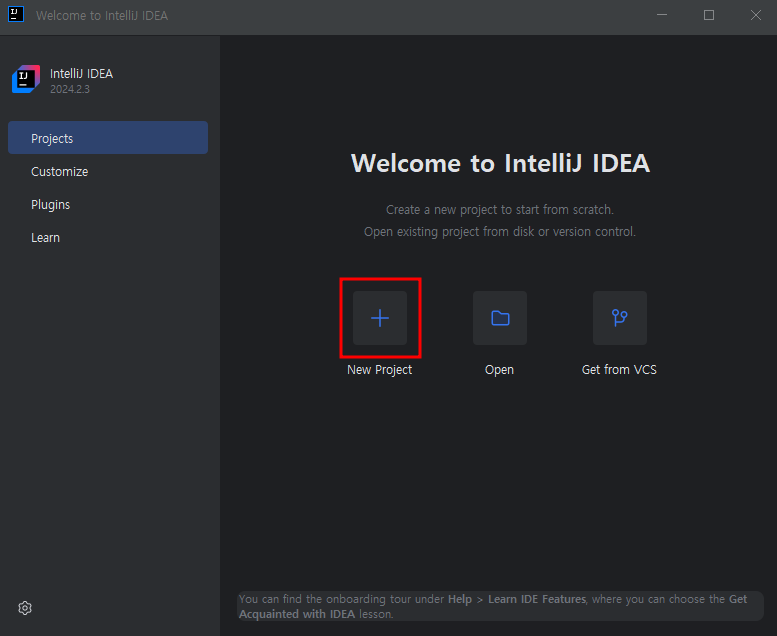The width and height of the screenshot is (777, 636).
Task: Click the 'Create a new project' description line
Action: coord(500,210)
